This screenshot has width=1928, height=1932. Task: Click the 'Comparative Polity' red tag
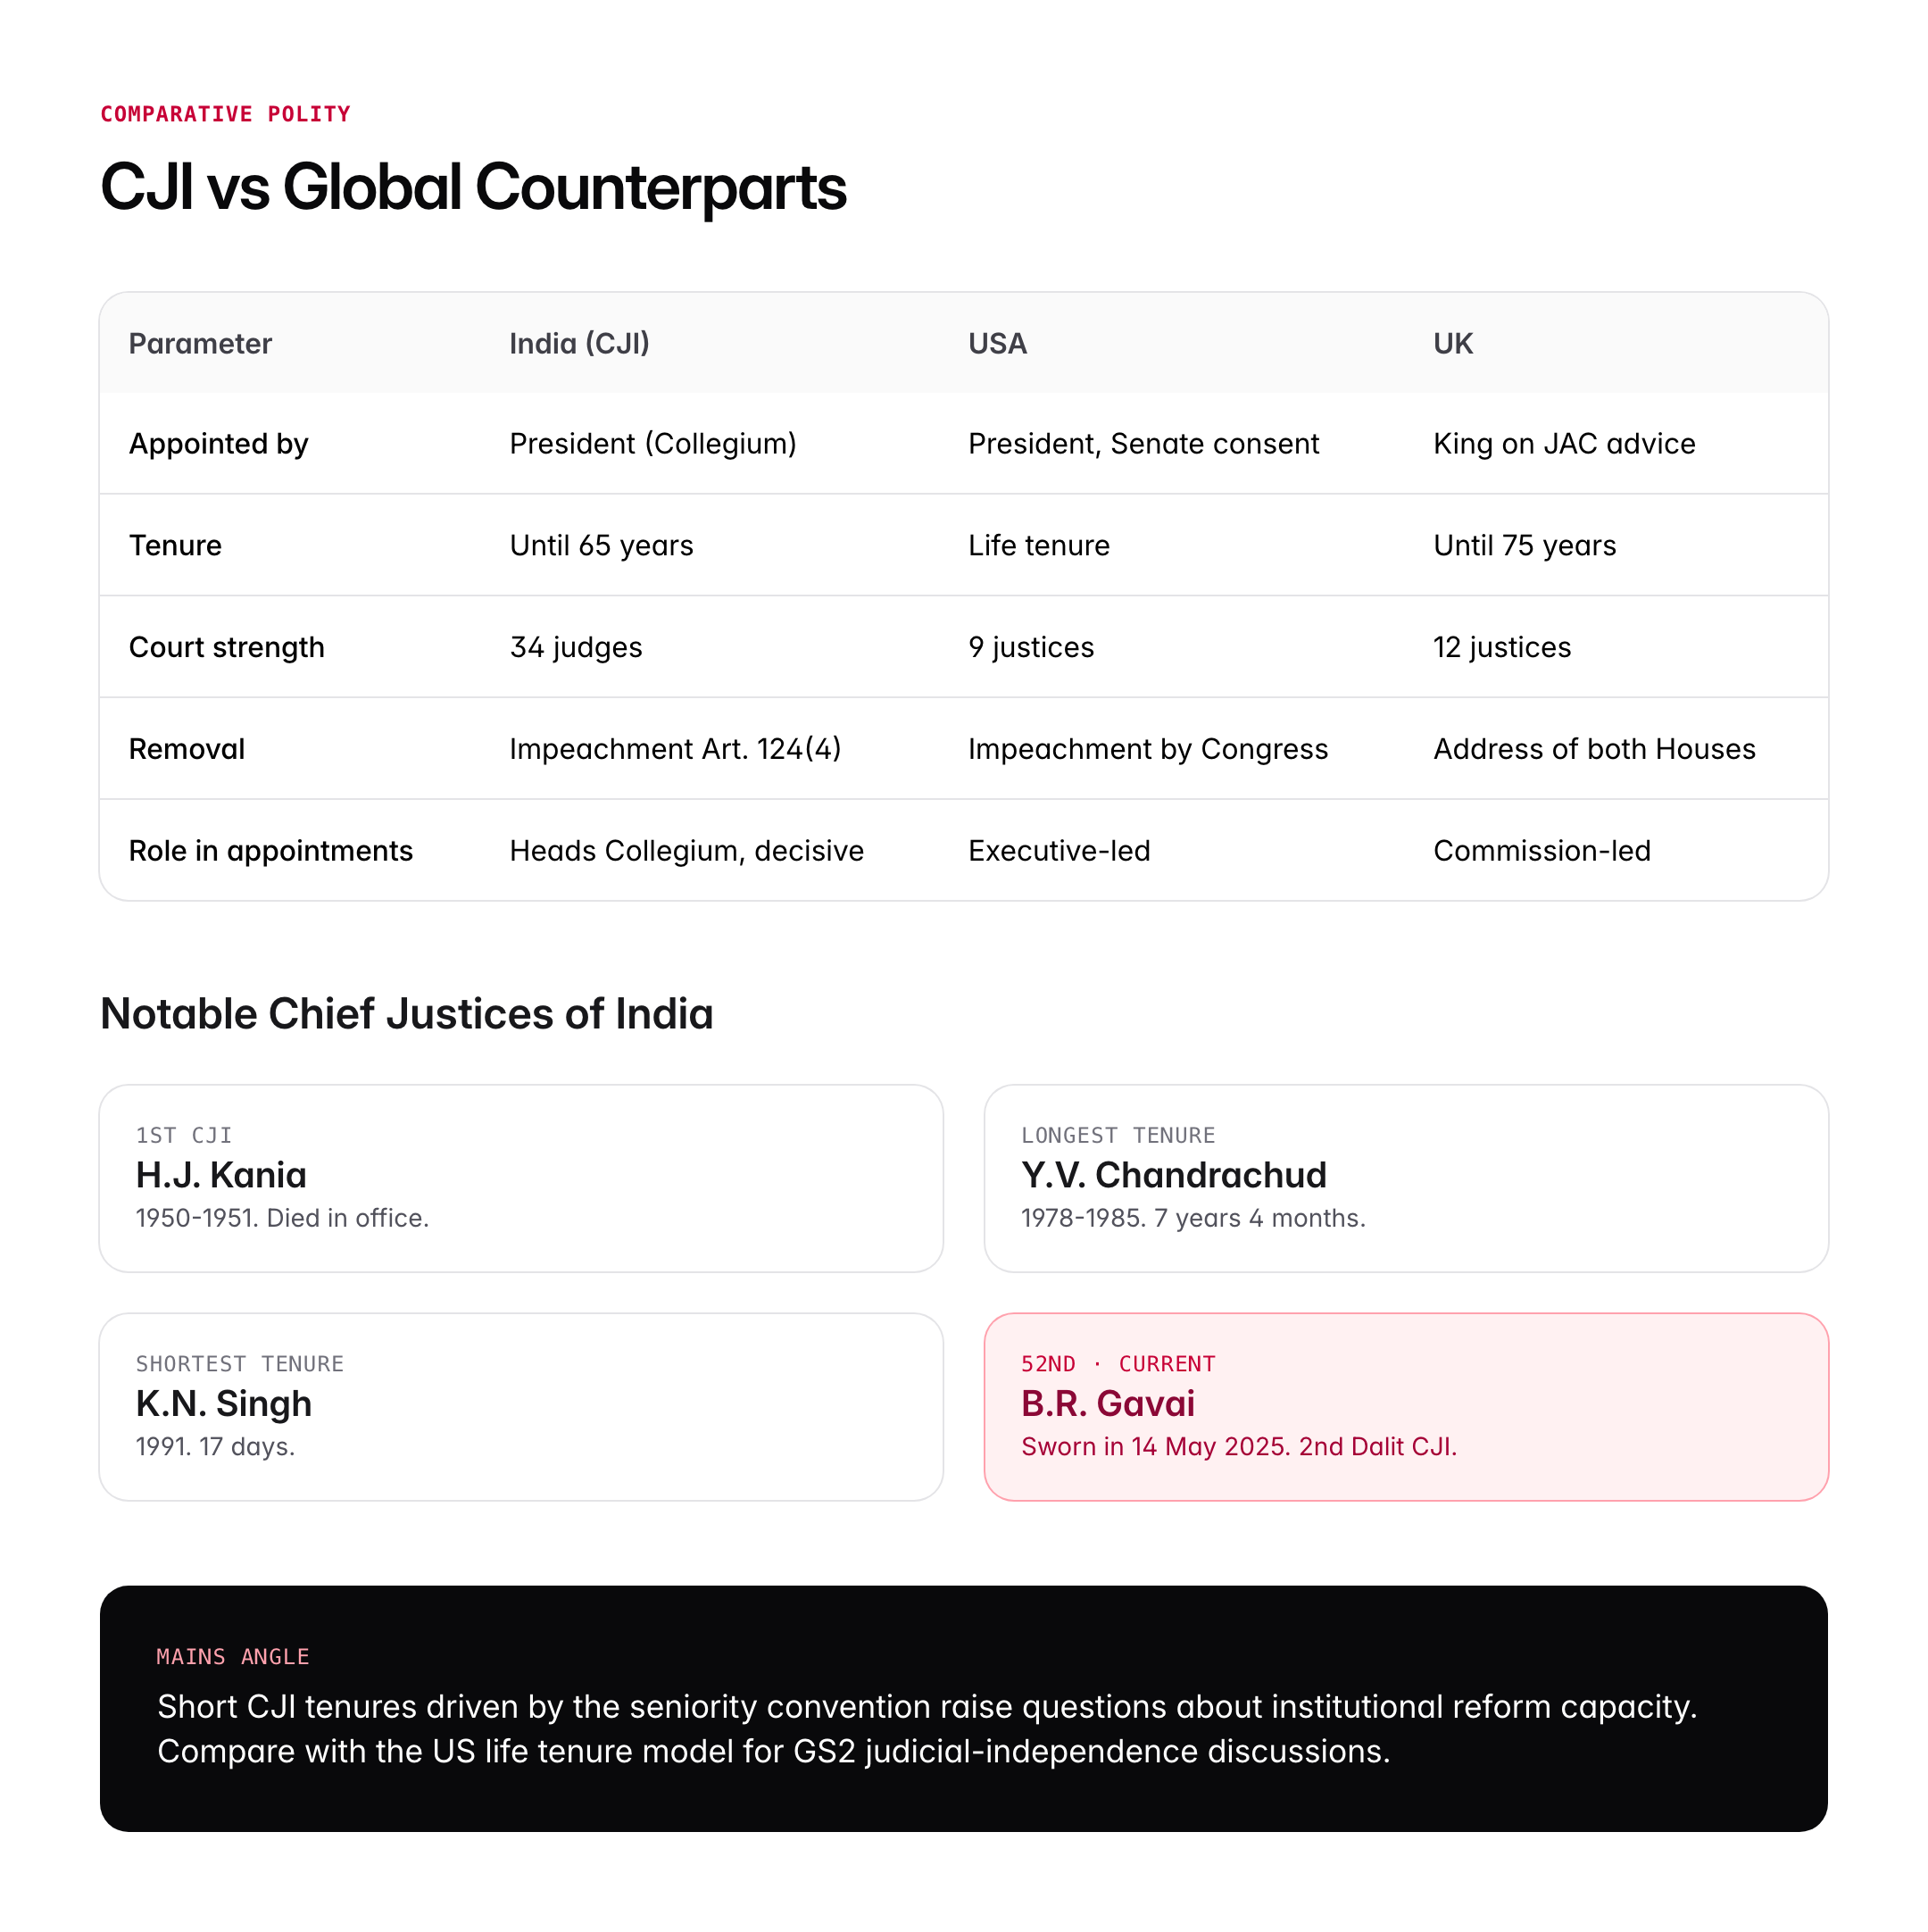tap(225, 114)
